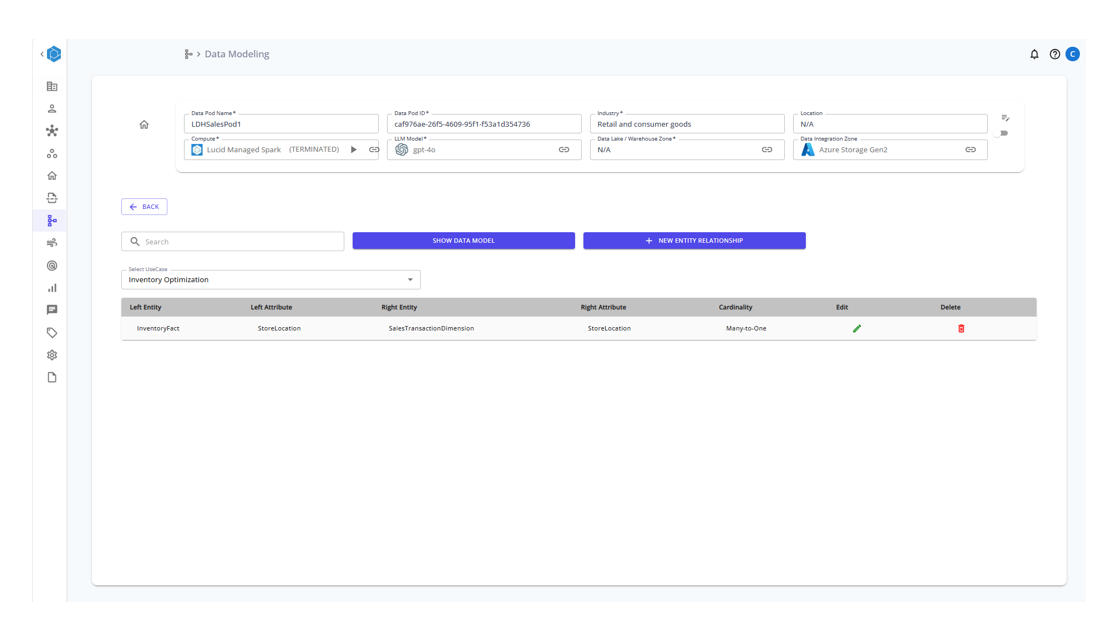Click the Left Attribute column header
1111x630 pixels.
point(271,308)
